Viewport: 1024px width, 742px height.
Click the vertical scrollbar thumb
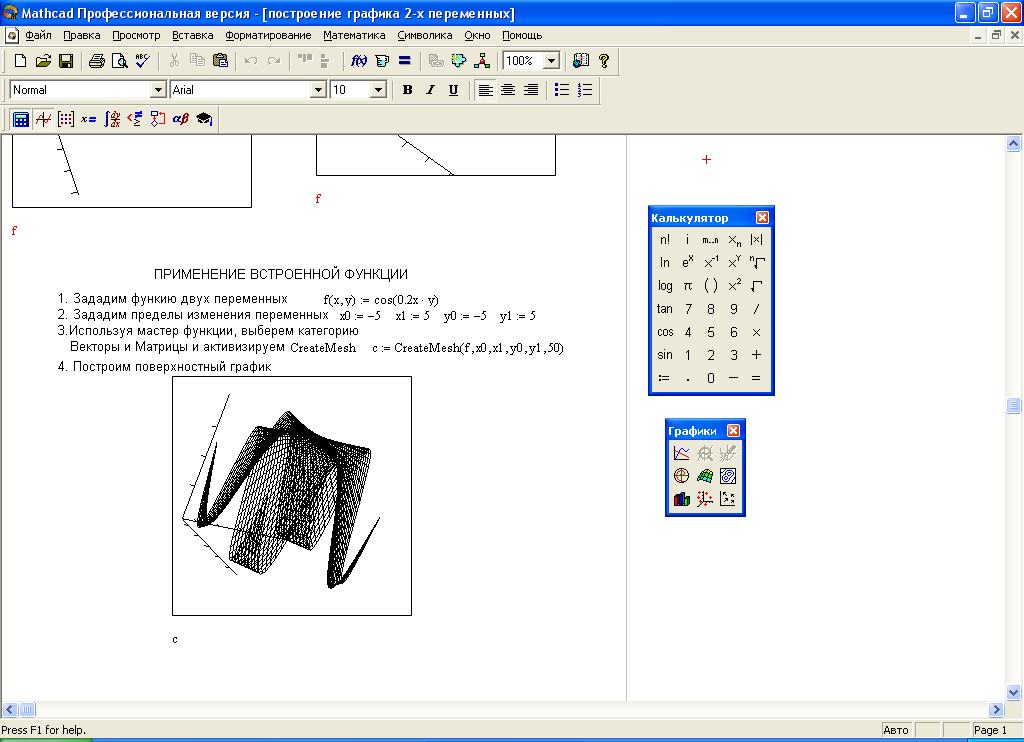[x=1013, y=406]
